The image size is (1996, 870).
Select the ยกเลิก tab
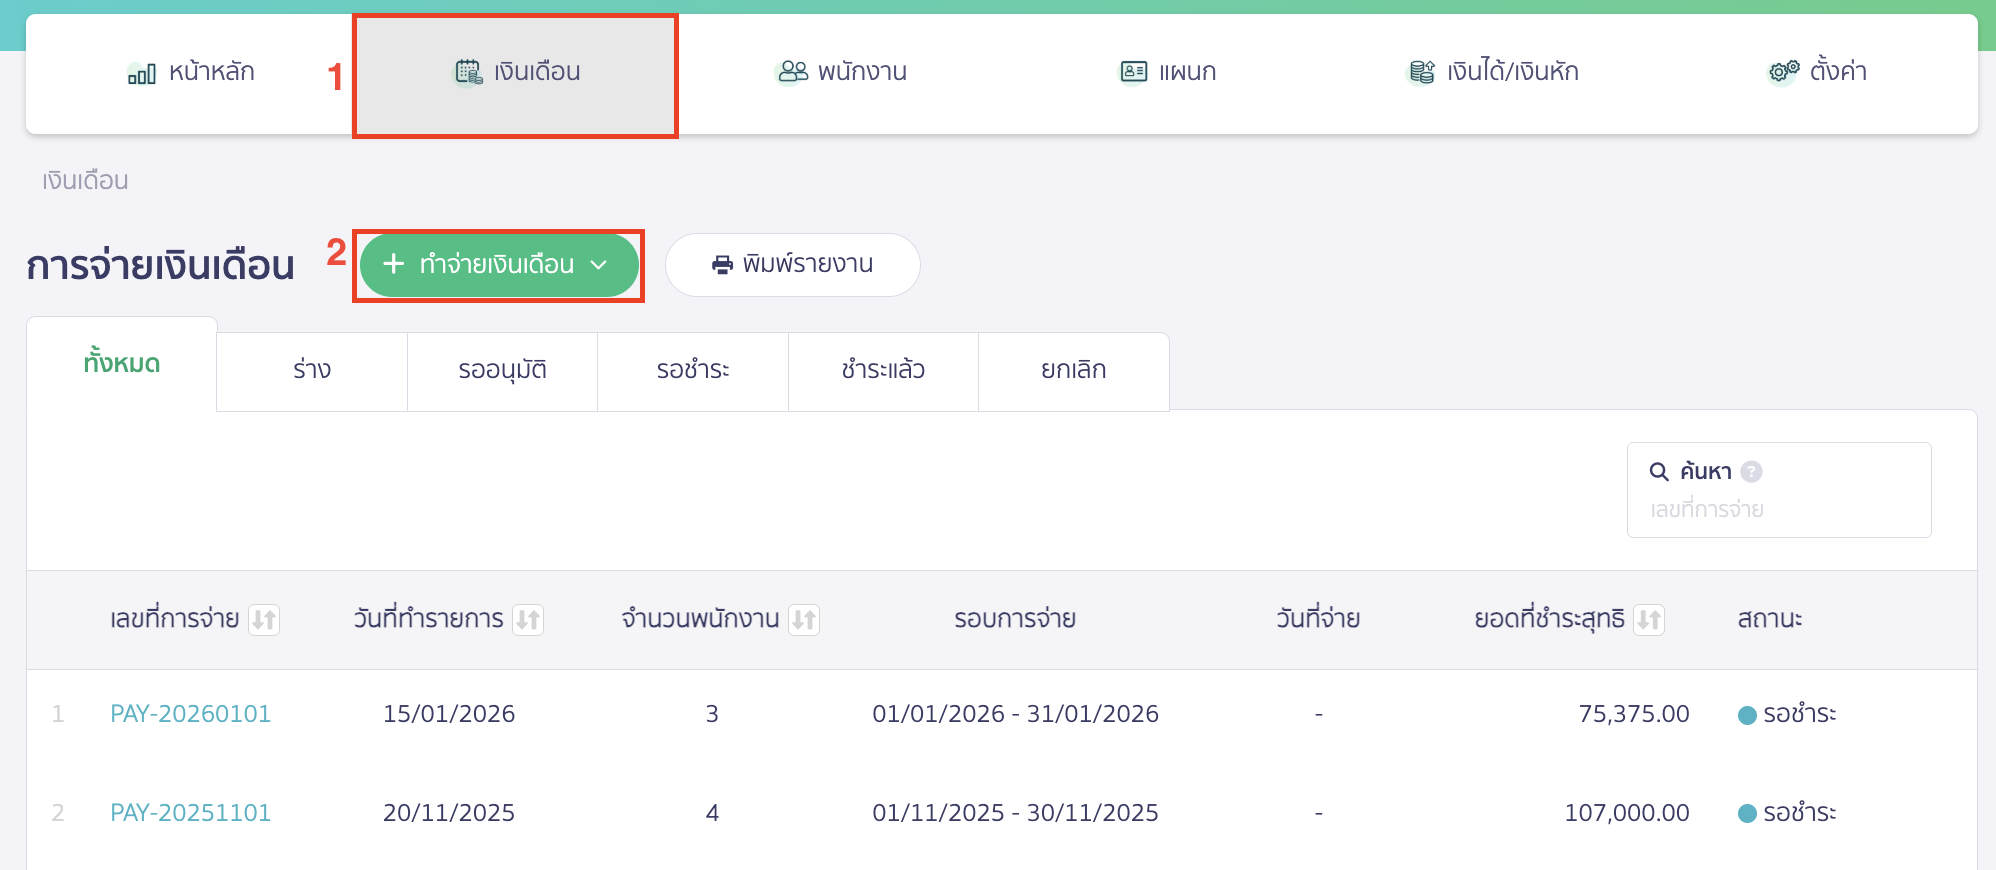[1073, 371]
